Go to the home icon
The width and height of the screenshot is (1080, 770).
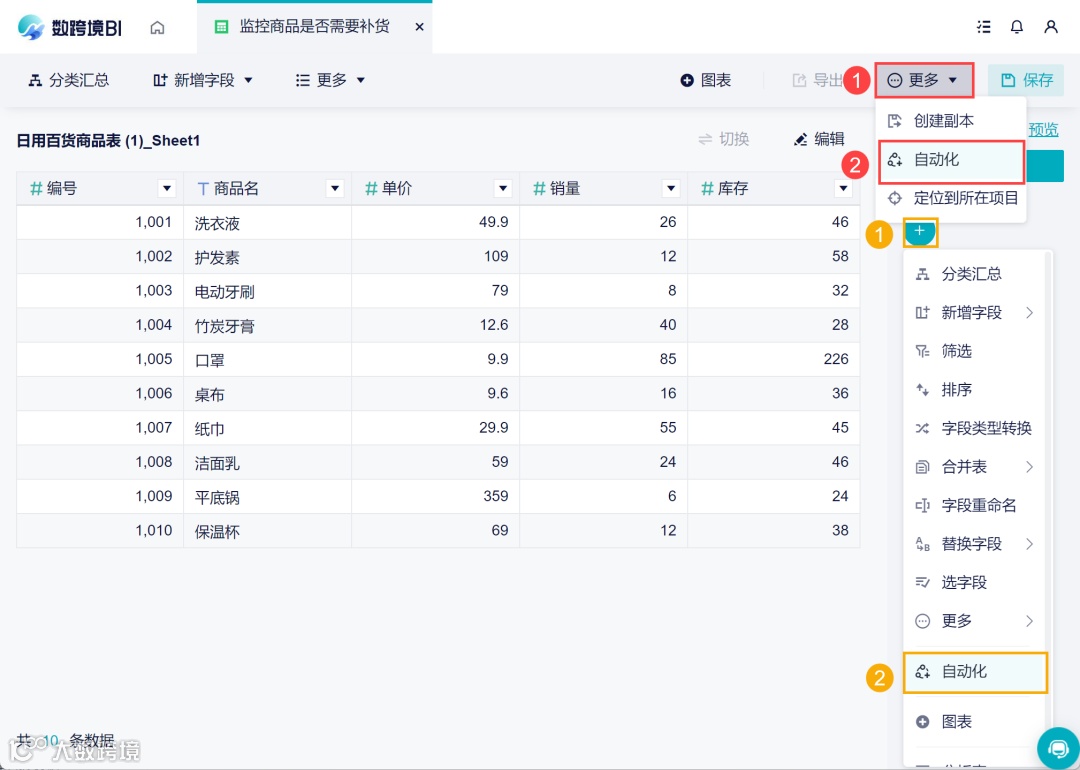point(157,28)
